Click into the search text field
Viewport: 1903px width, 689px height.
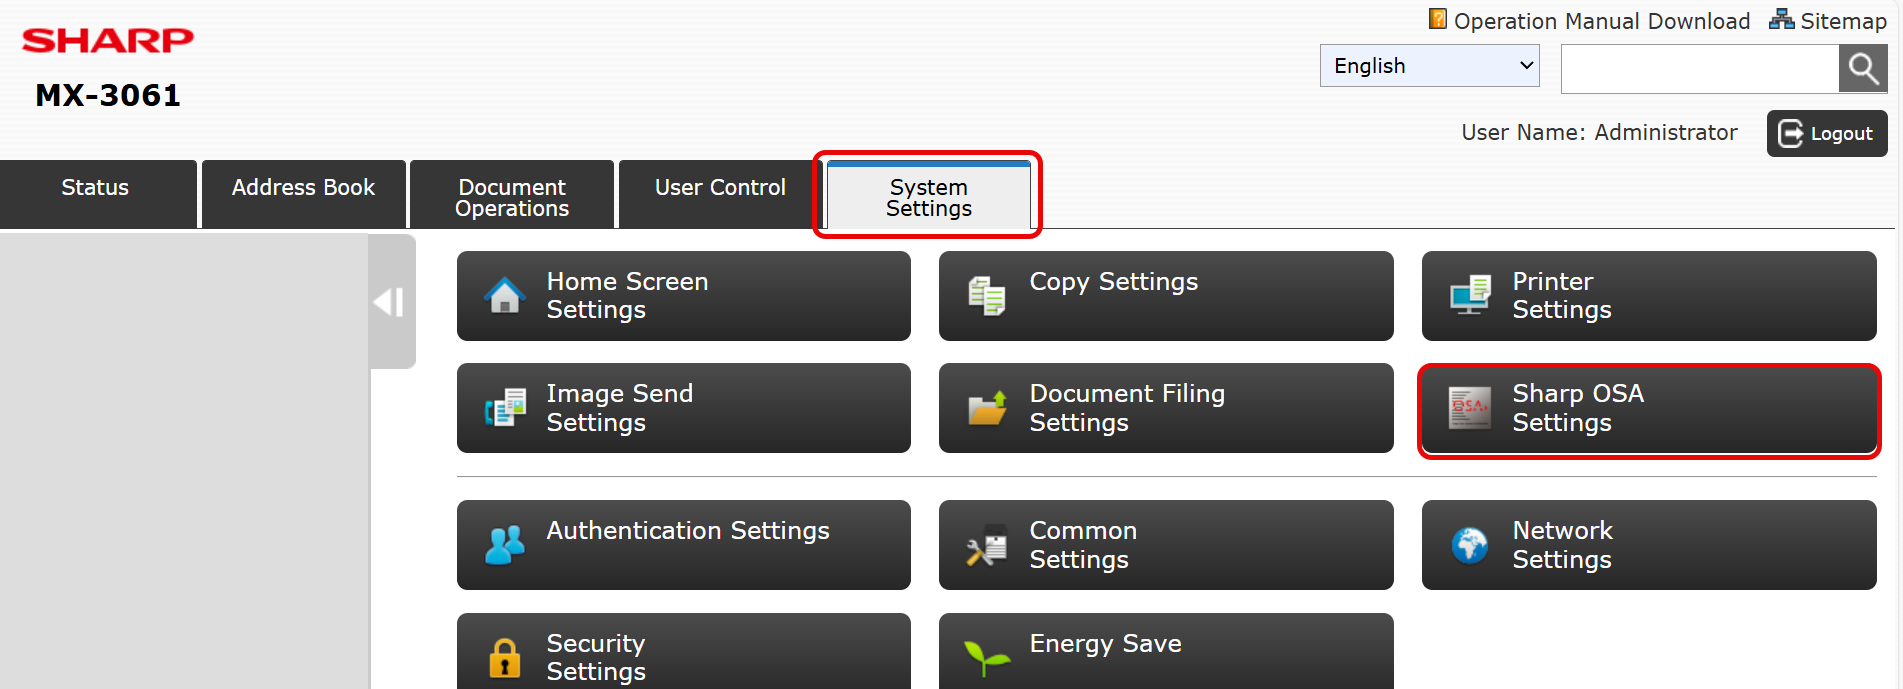(x=1699, y=69)
